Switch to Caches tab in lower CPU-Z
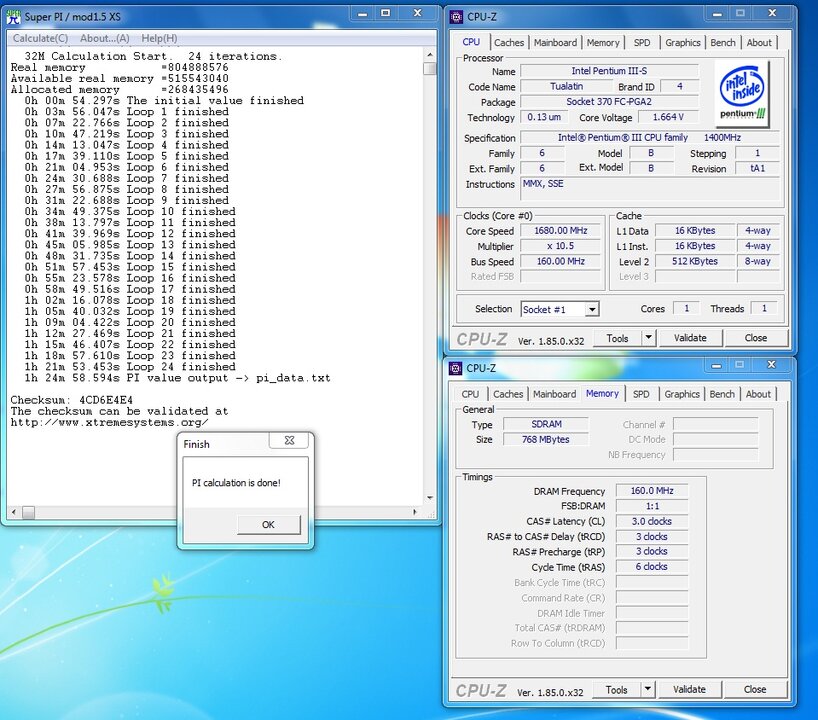This screenshot has width=818, height=720. (508, 394)
